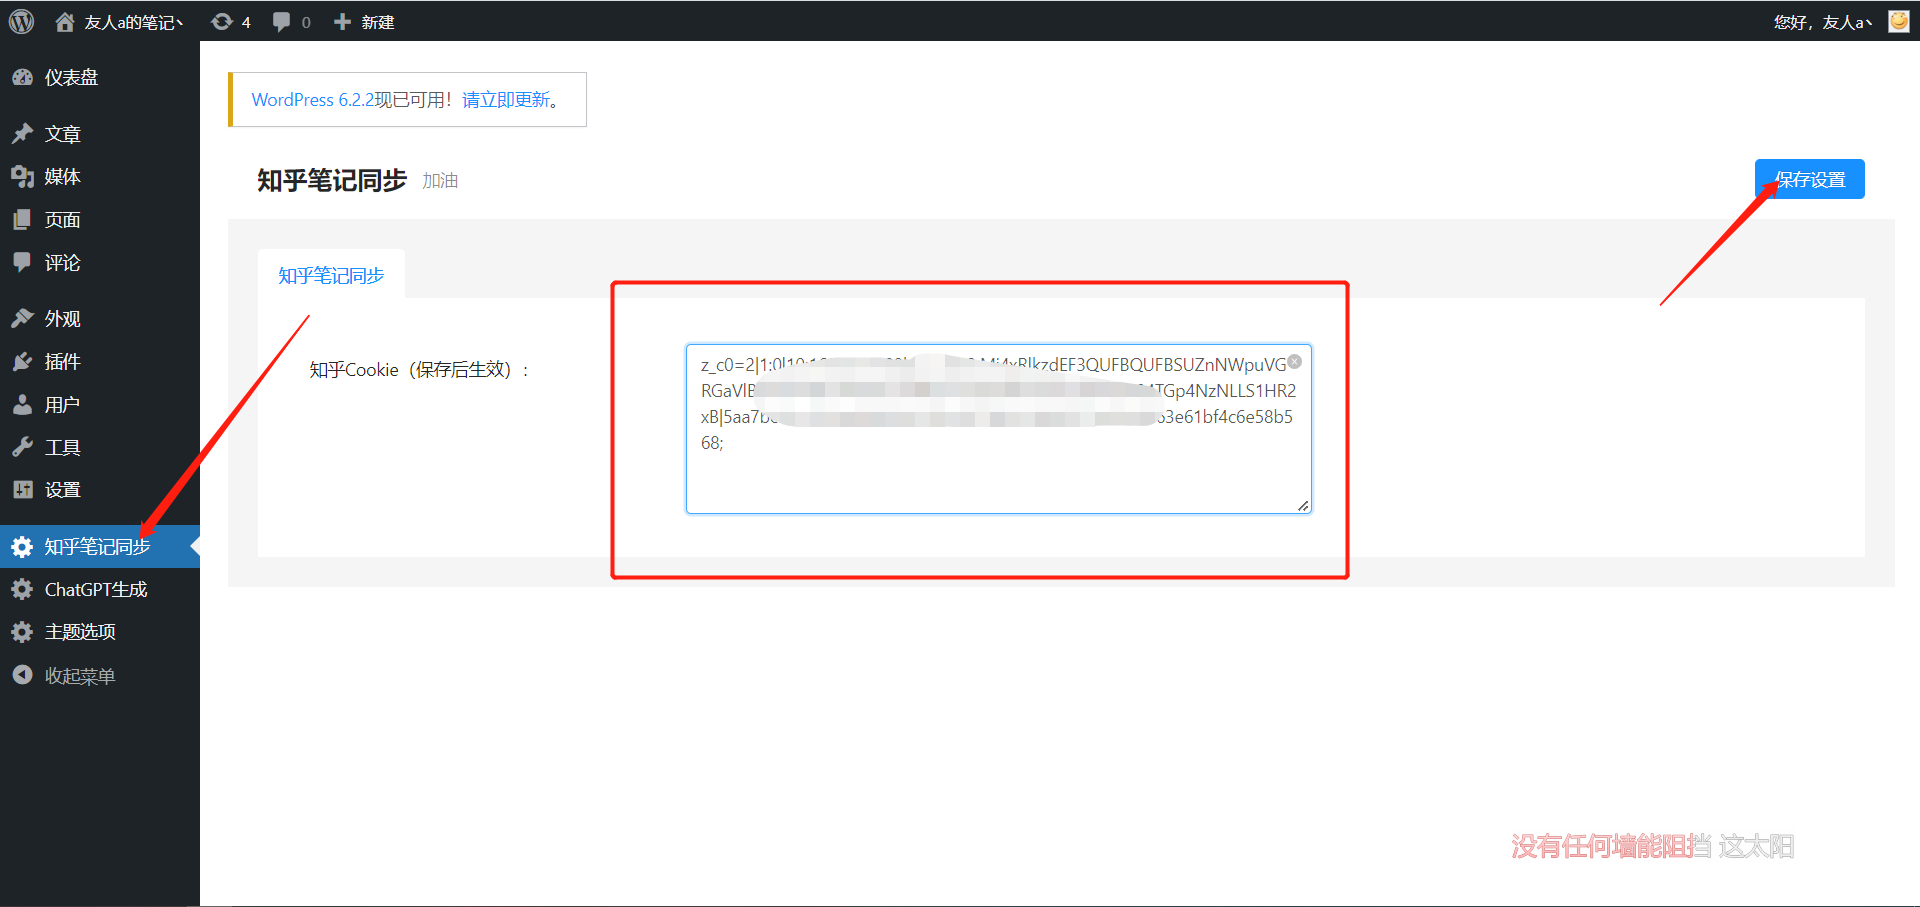Click the 加油 subtitle text
Image resolution: width=1920 pixels, height=907 pixels.
pyautogui.click(x=440, y=181)
